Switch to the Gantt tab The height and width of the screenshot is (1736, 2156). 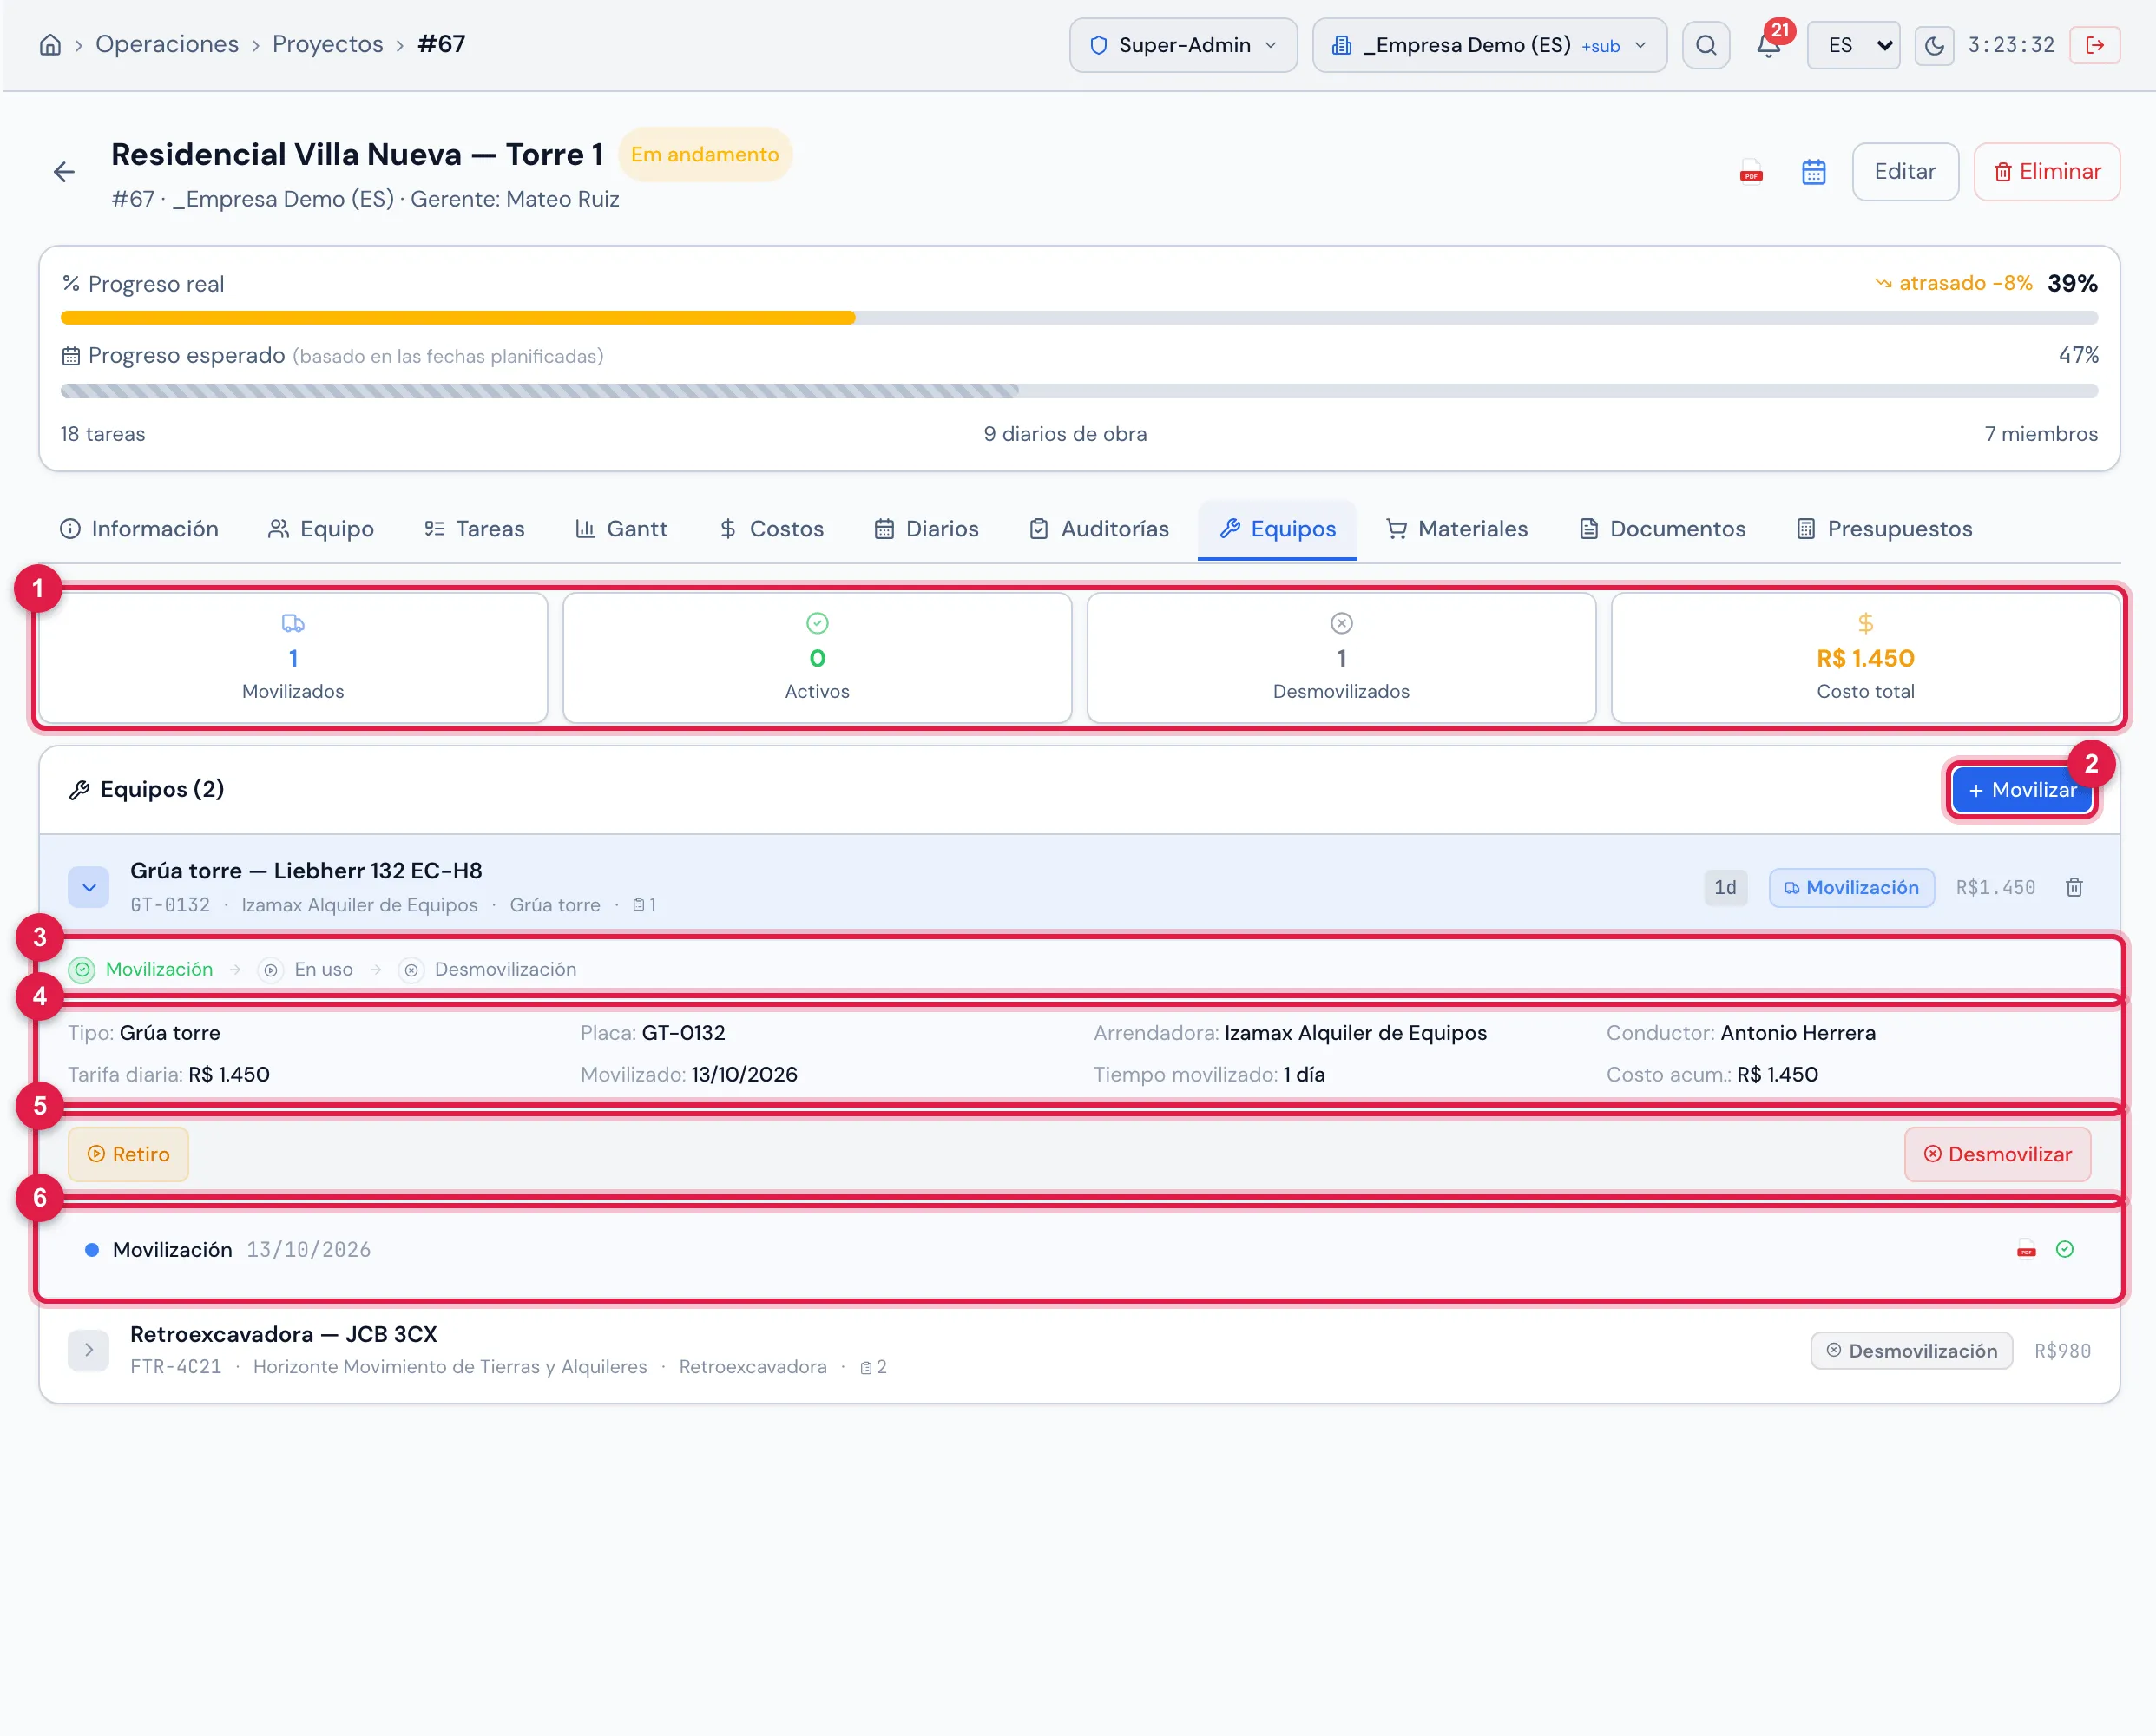(x=621, y=529)
